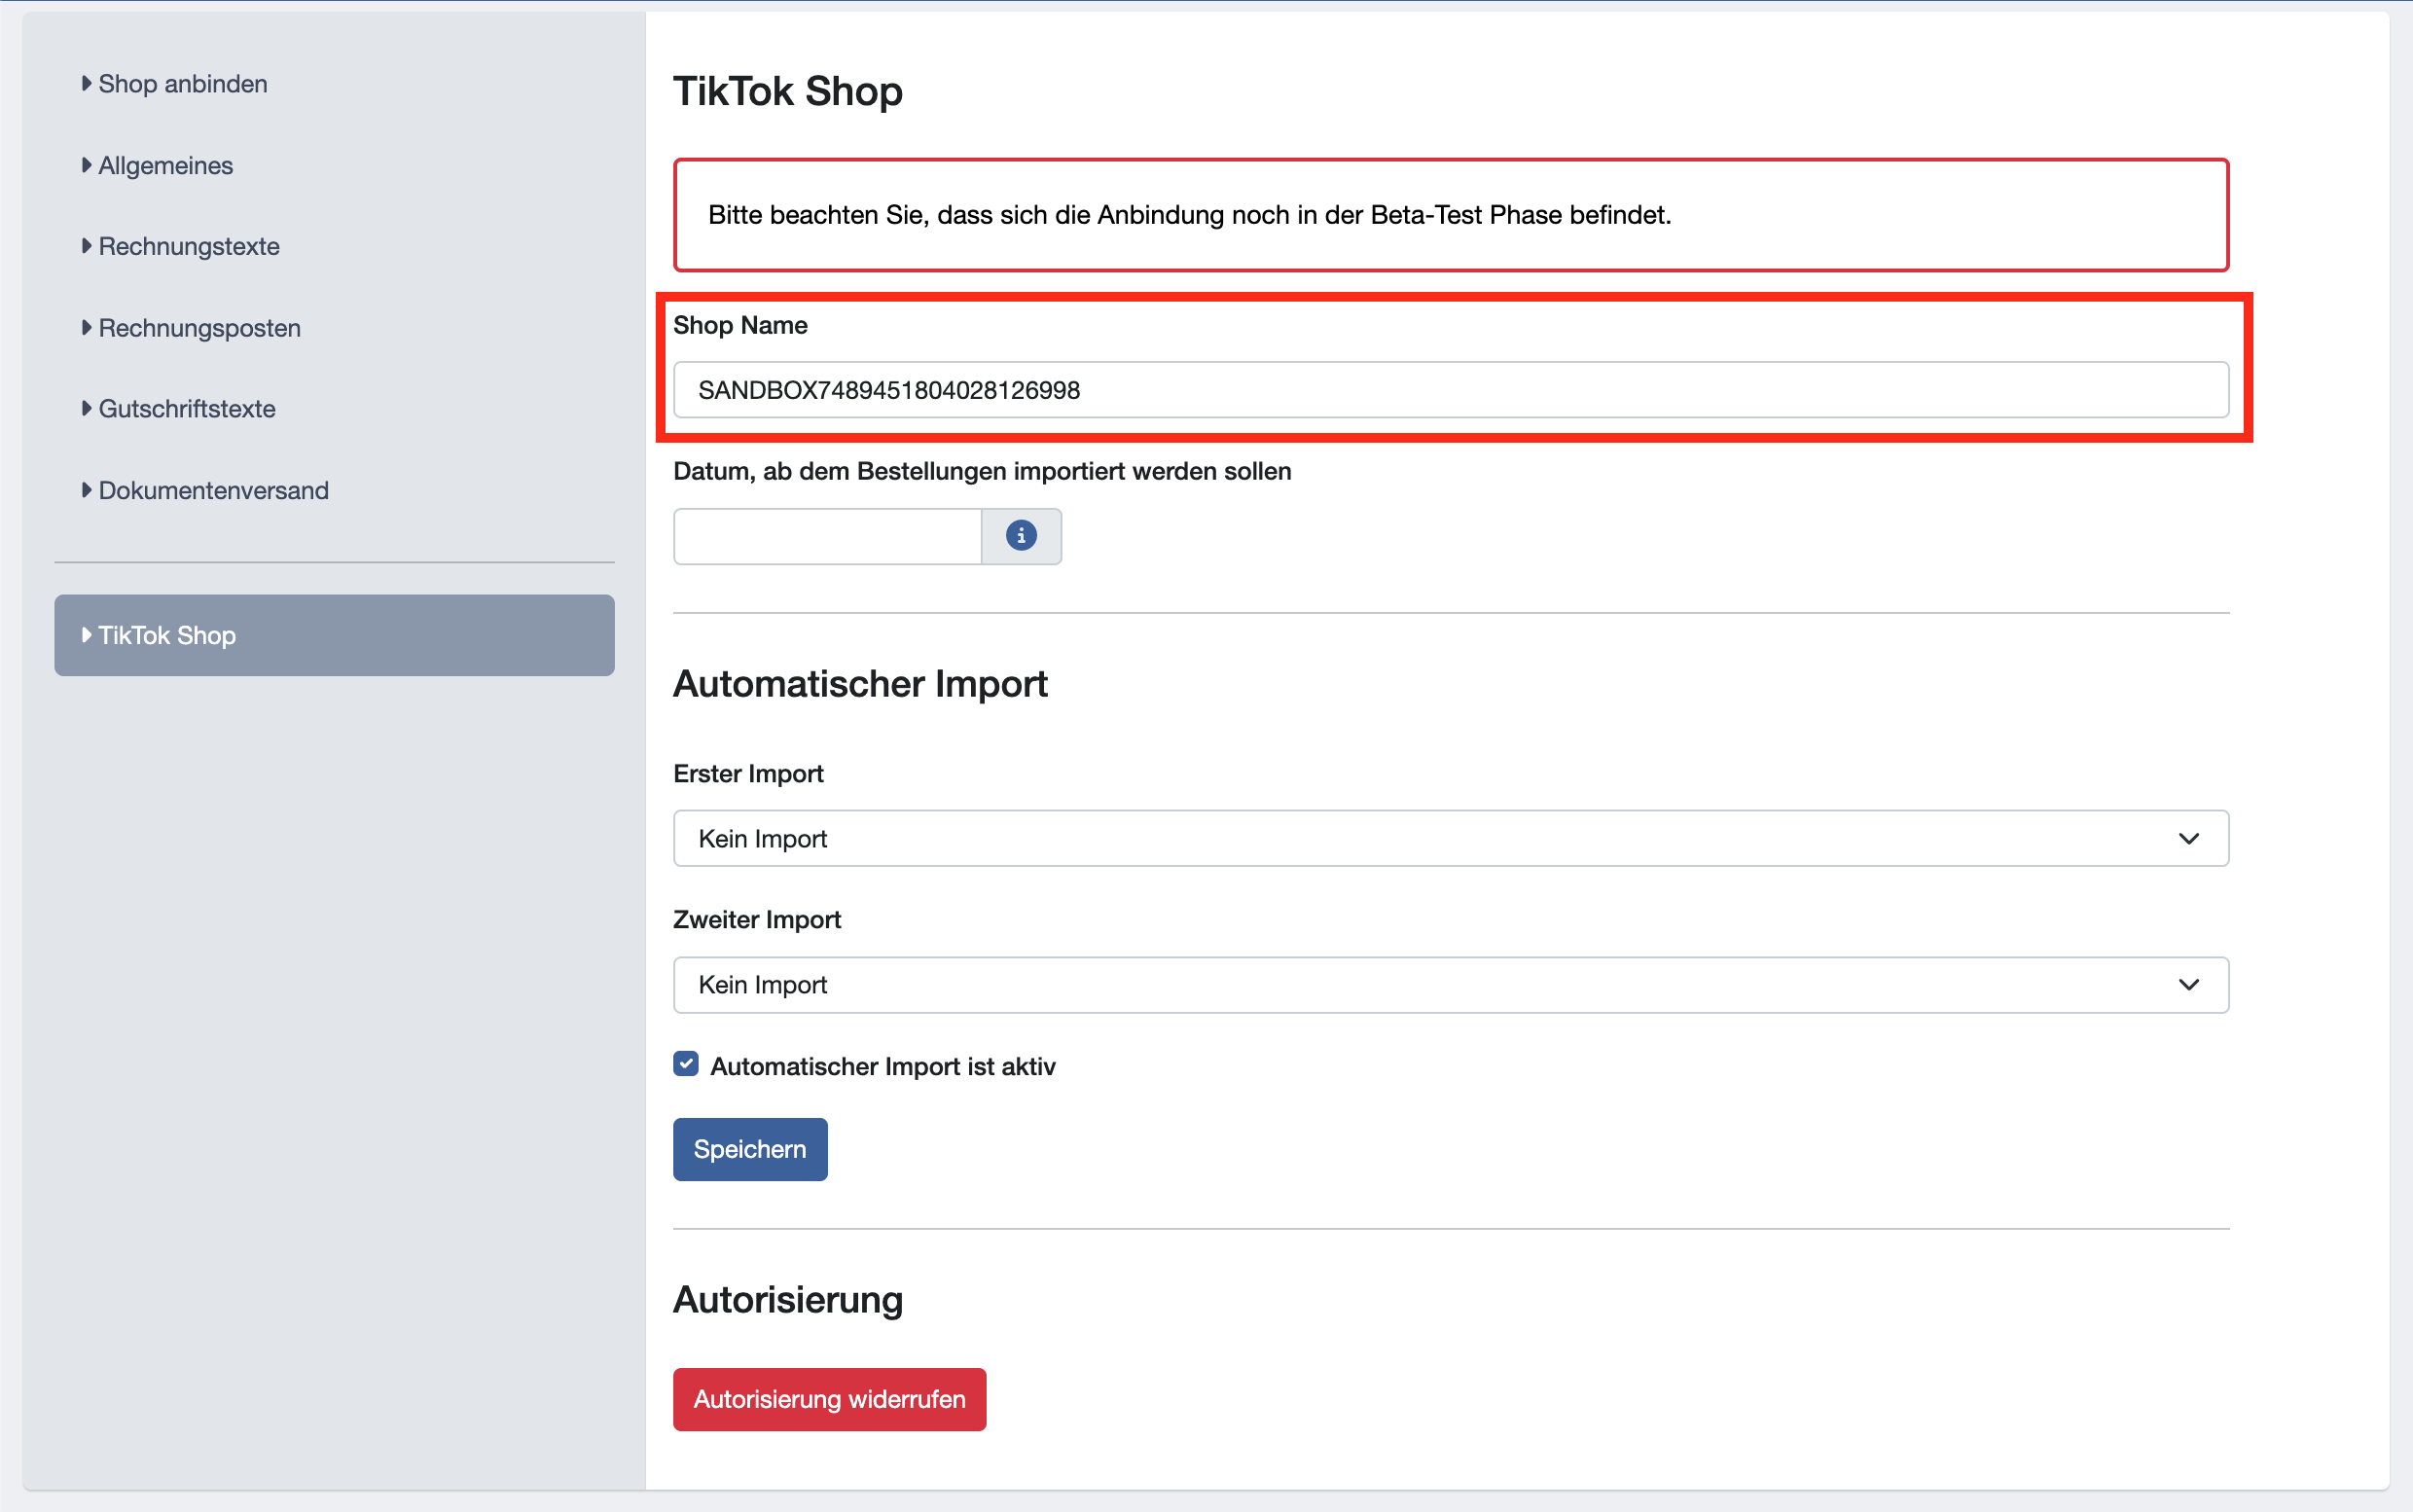Screen dimensions: 2413x1512
Task: Open Shop anbinden sidebar section
Action: click(x=183, y=84)
